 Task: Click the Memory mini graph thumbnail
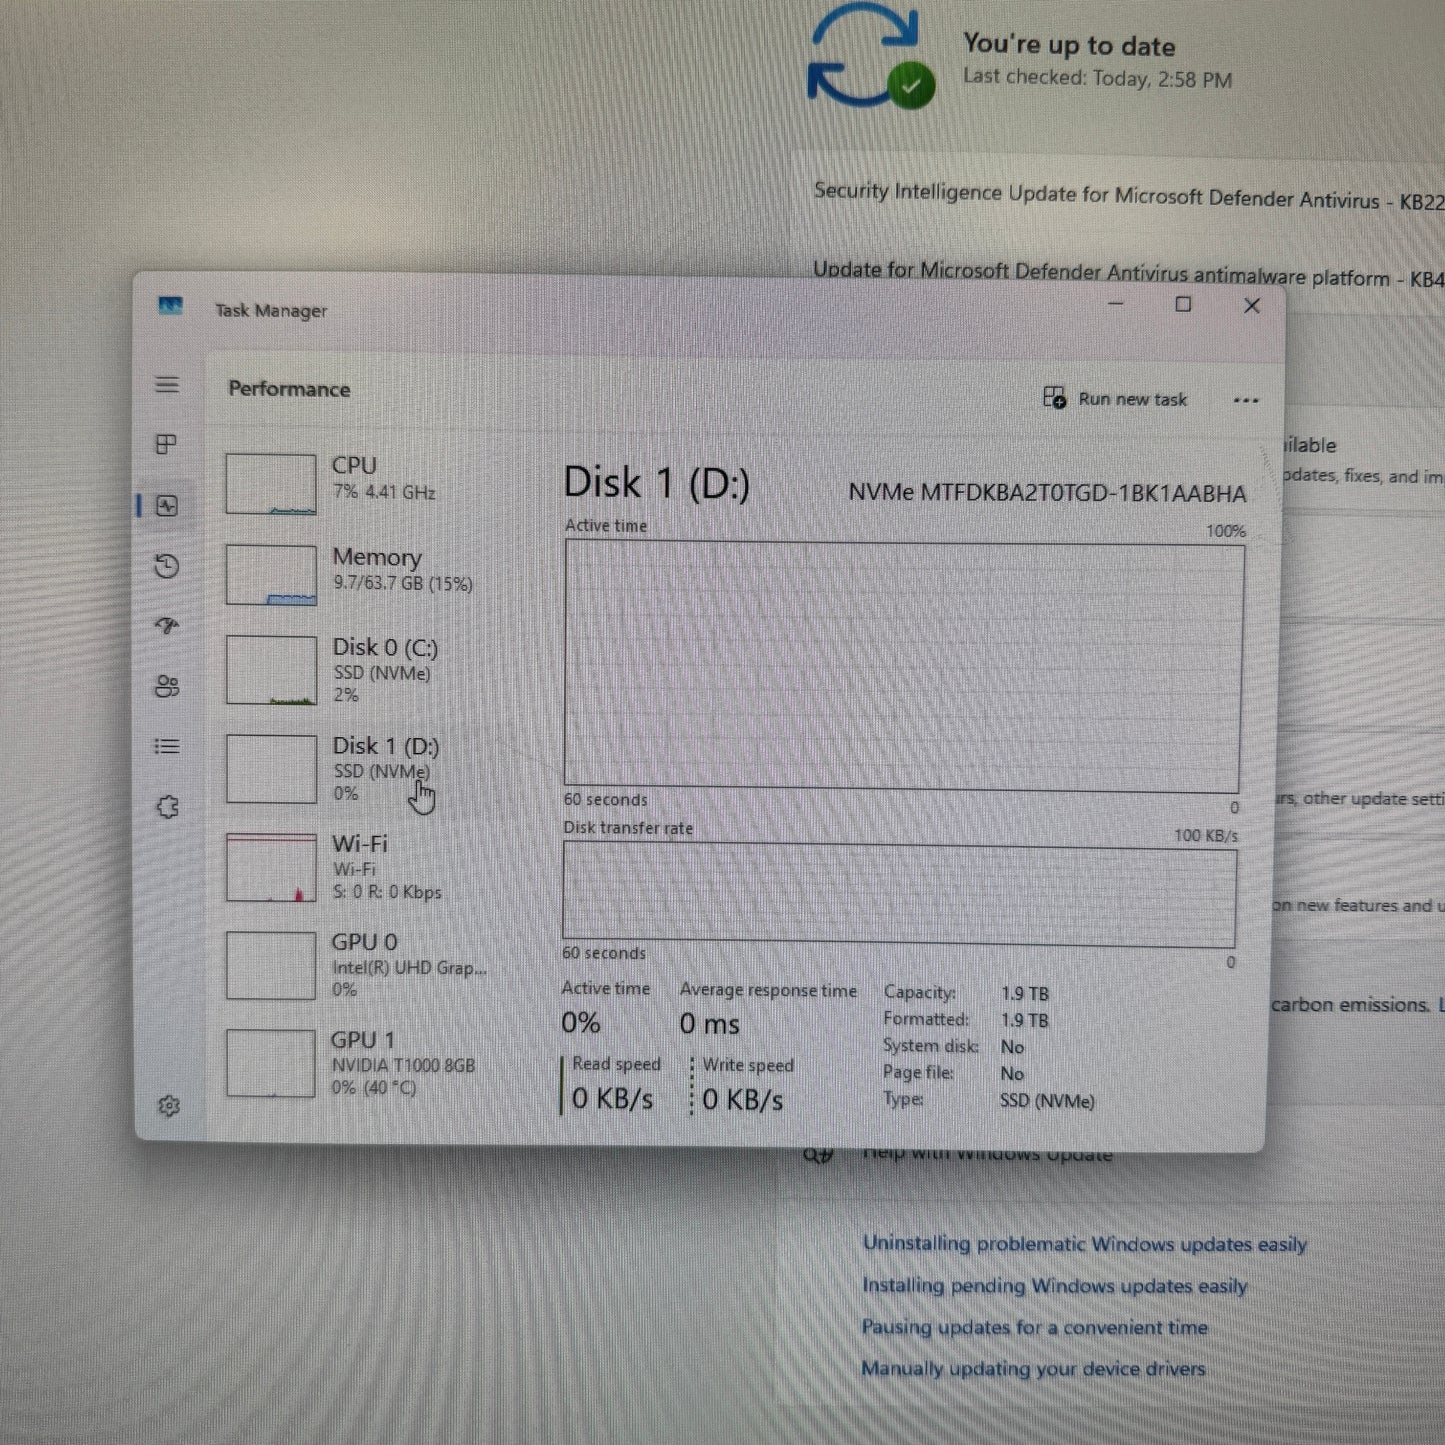point(271,575)
